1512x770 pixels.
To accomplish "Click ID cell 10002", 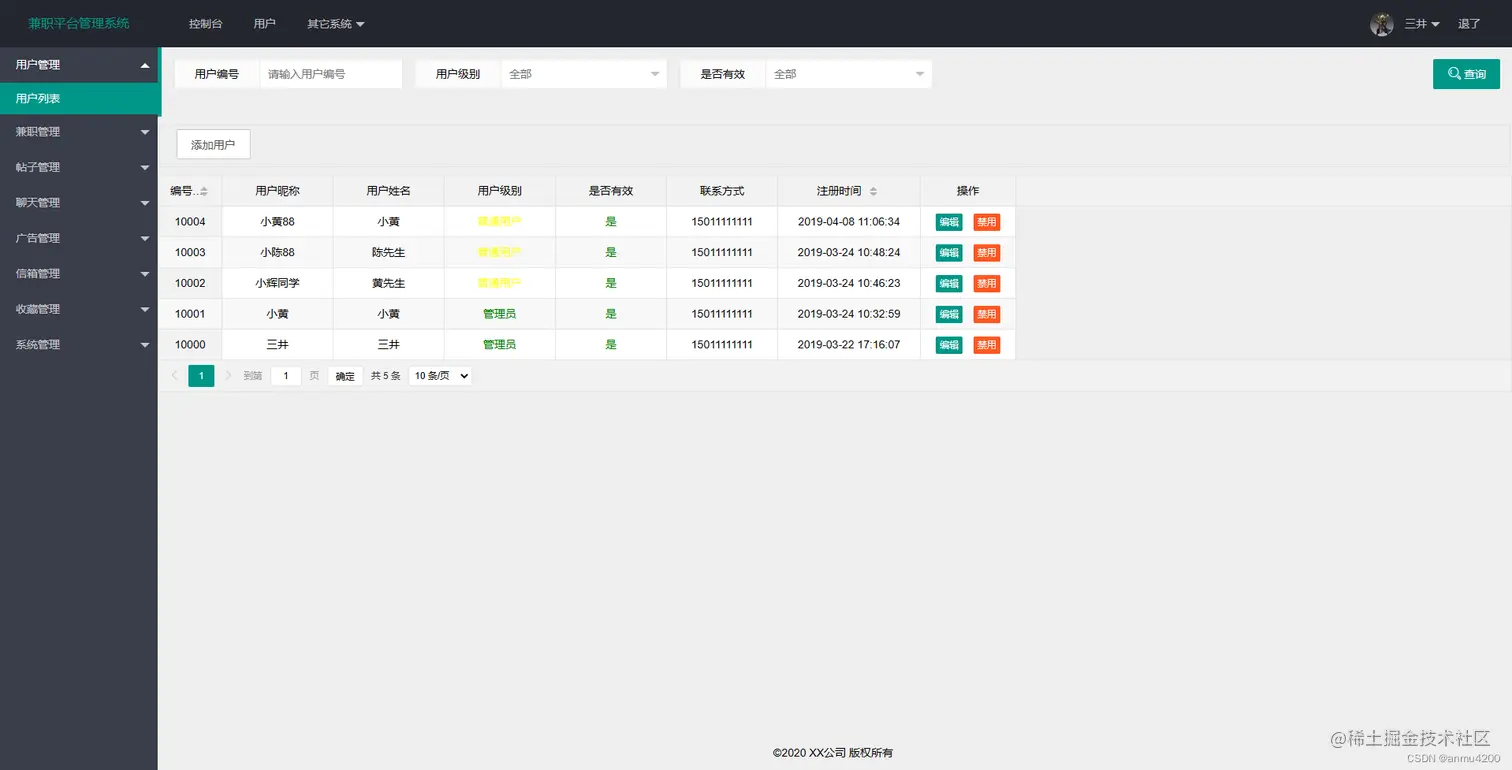I will [x=190, y=283].
